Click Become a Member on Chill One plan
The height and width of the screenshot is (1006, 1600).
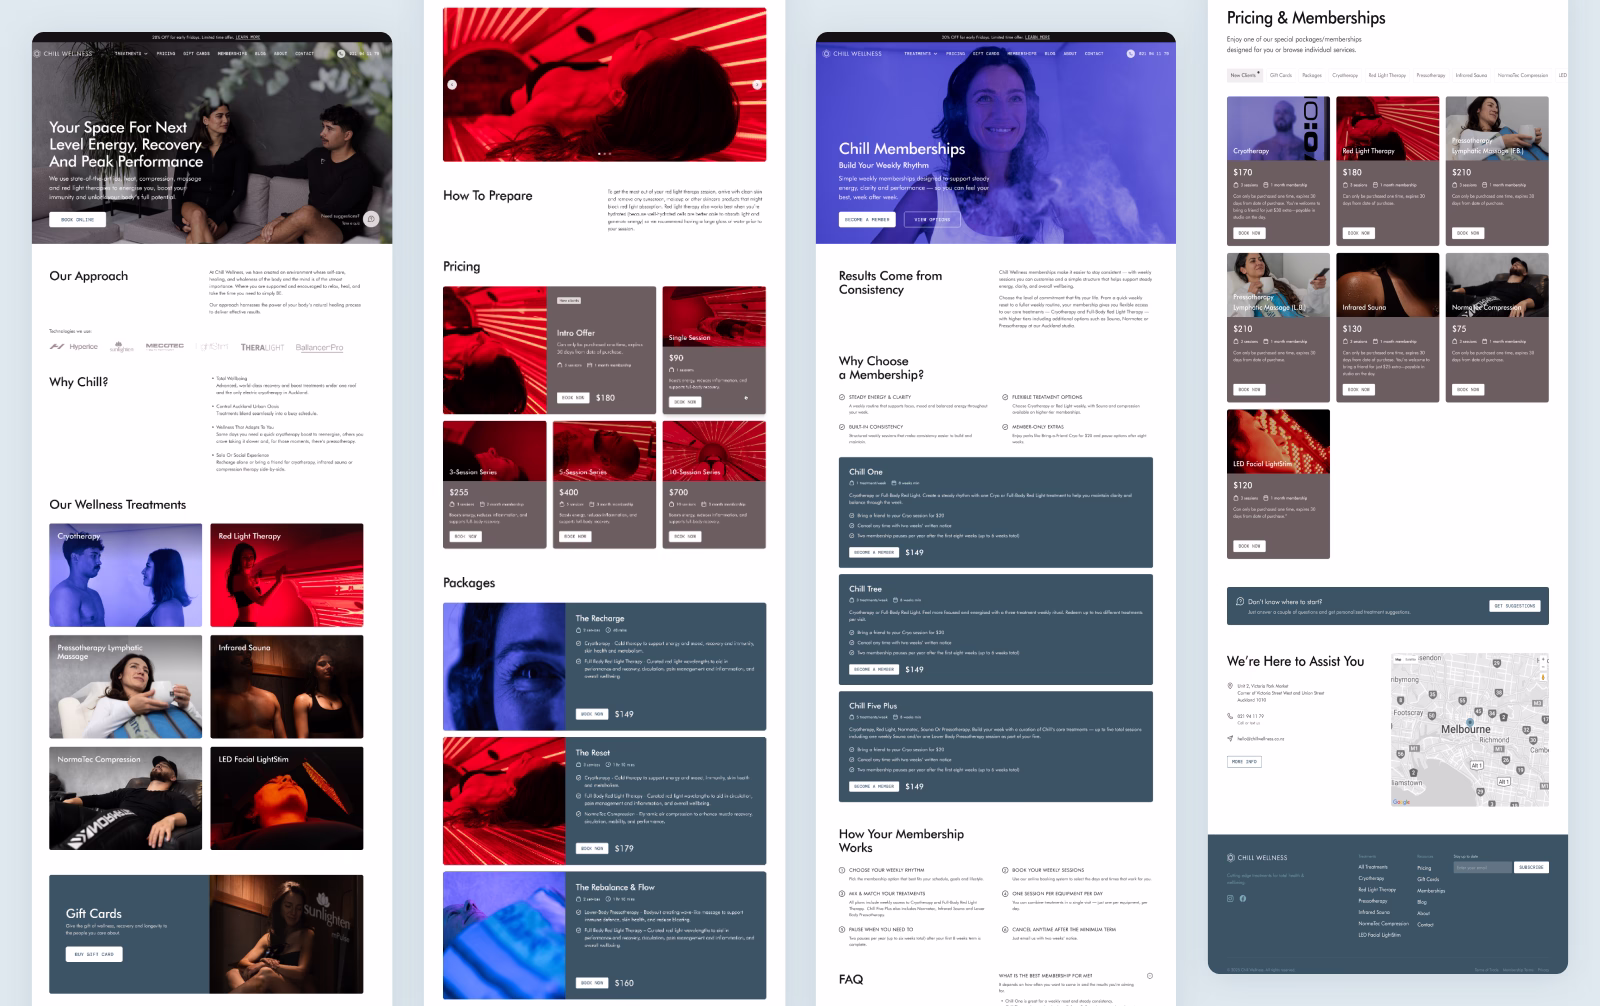point(874,552)
